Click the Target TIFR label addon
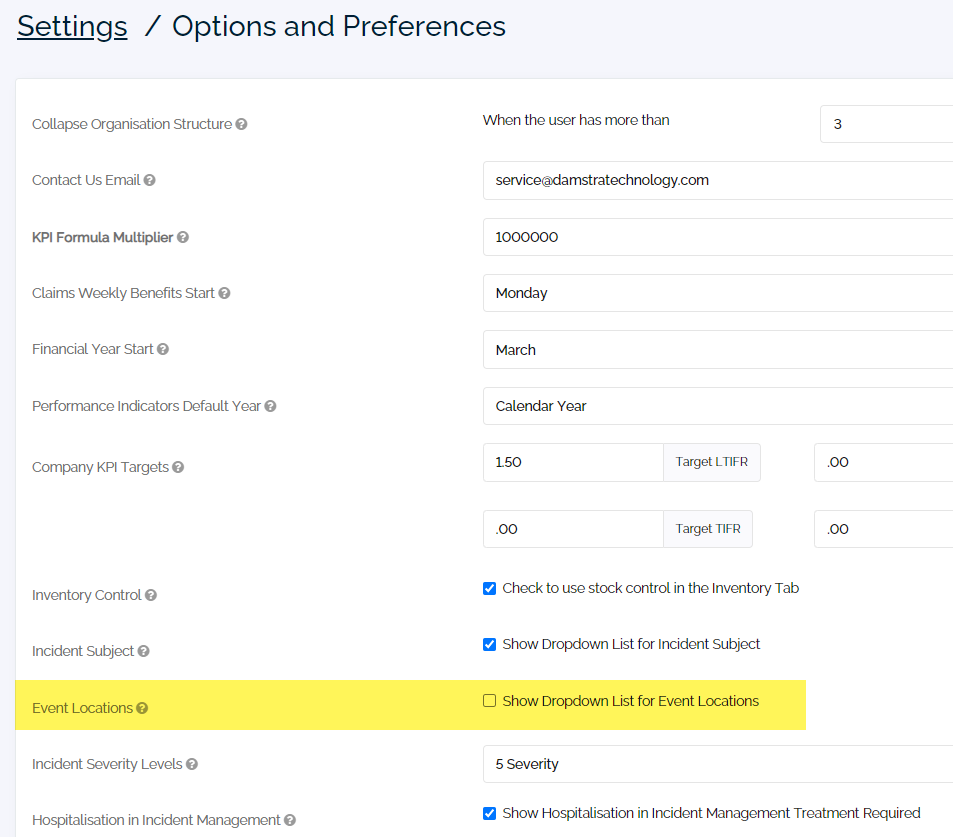The height and width of the screenshot is (837, 953). (x=708, y=529)
